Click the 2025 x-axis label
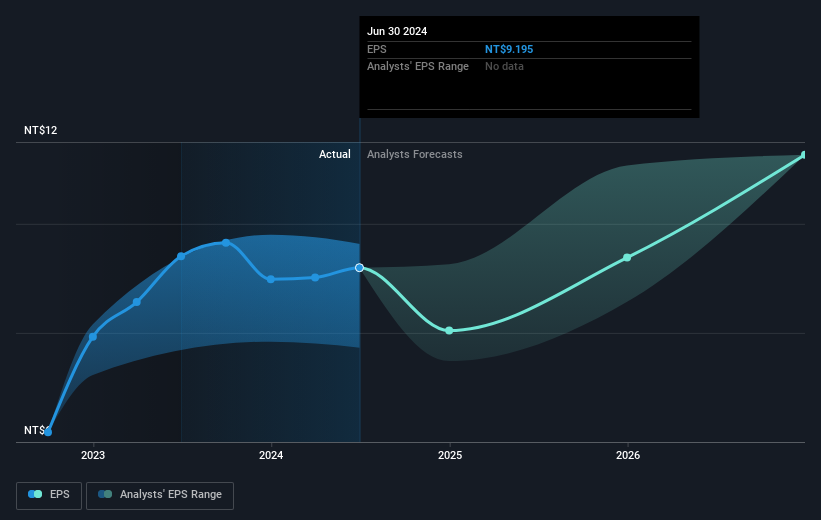Viewport: 821px width, 520px height. point(450,456)
